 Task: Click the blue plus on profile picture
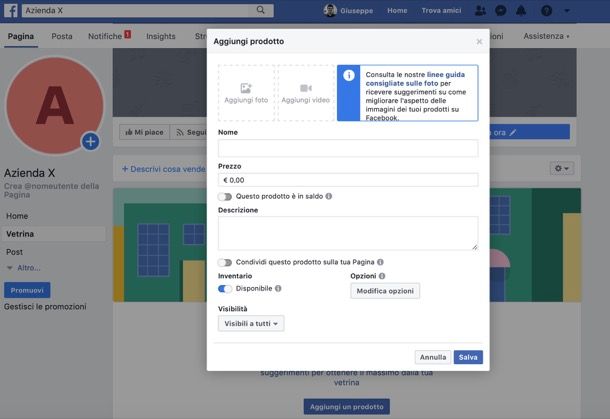click(x=91, y=141)
